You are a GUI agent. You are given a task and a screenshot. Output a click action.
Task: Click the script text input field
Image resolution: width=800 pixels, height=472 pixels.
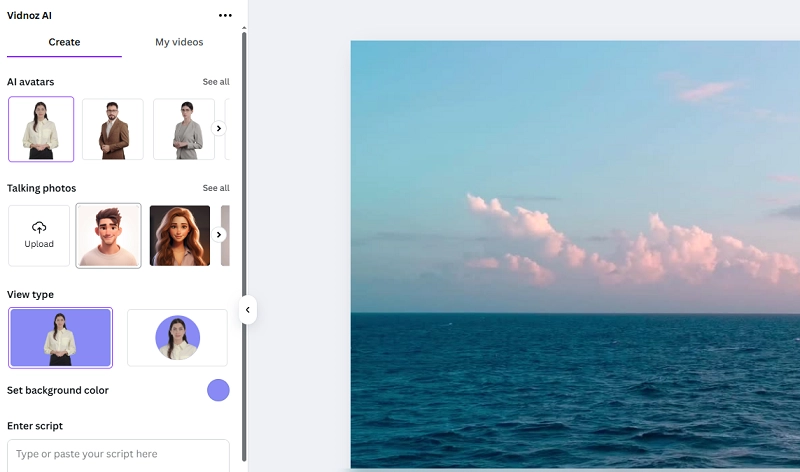[118, 454]
